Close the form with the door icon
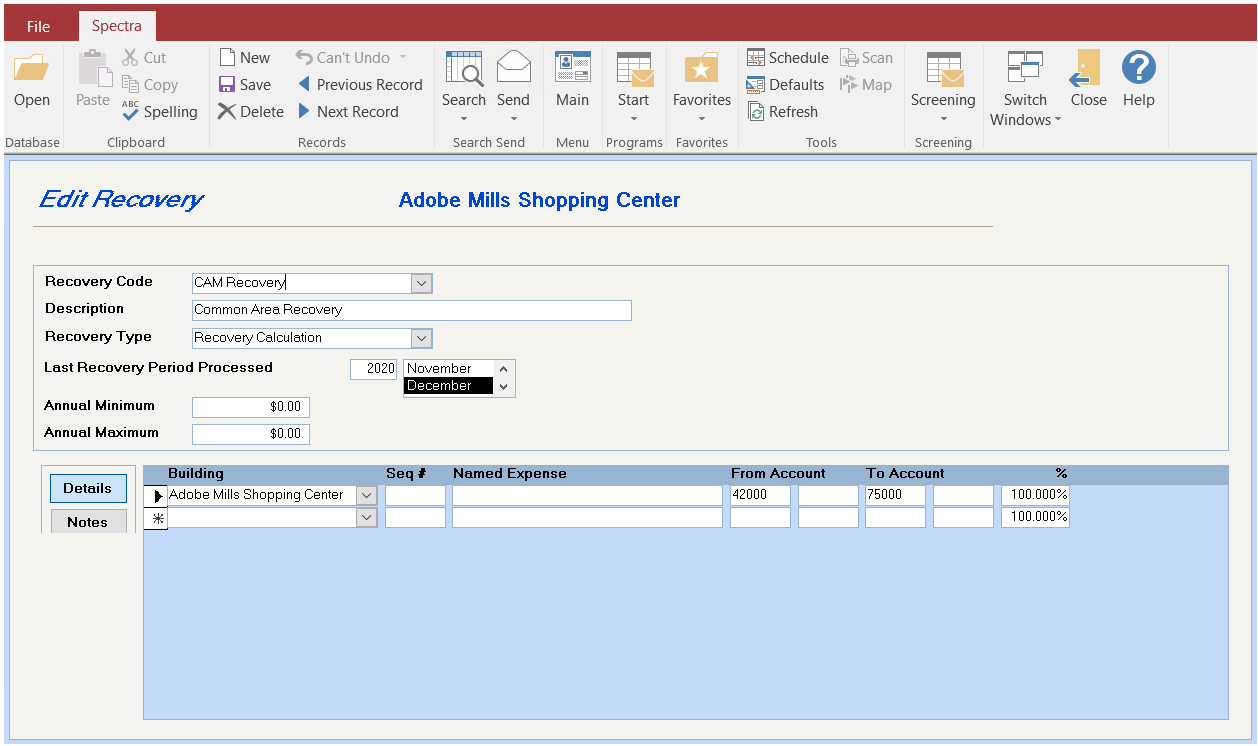Image resolution: width=1258 pixels, height=746 pixels. point(1088,80)
